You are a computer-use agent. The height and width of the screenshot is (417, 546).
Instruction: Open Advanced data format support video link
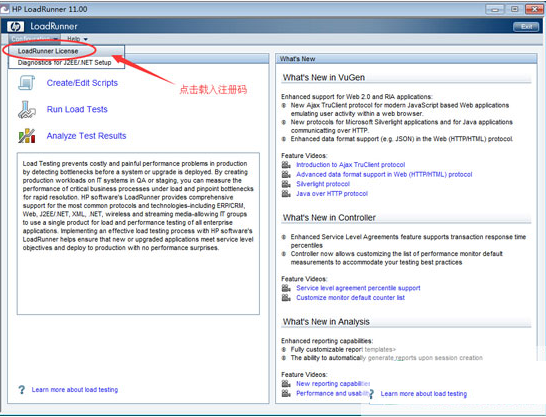click(384, 174)
